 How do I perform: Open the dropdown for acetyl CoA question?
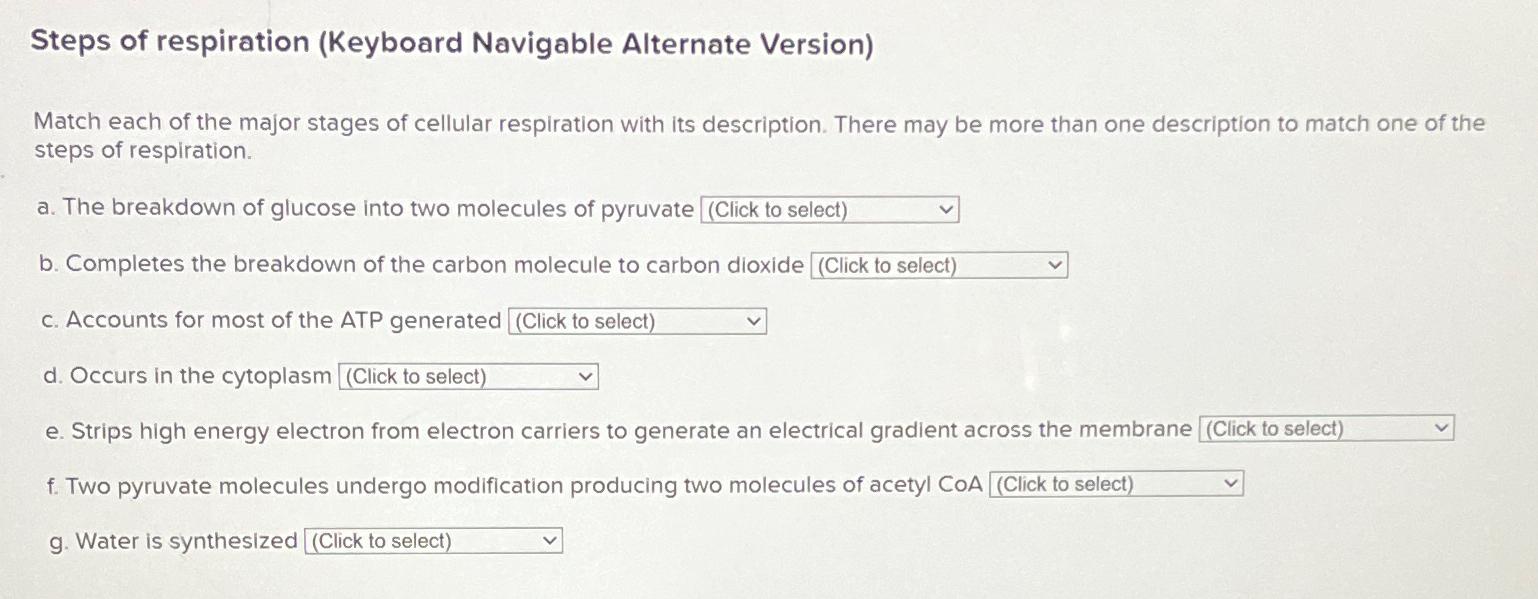pyautogui.click(x=1115, y=483)
